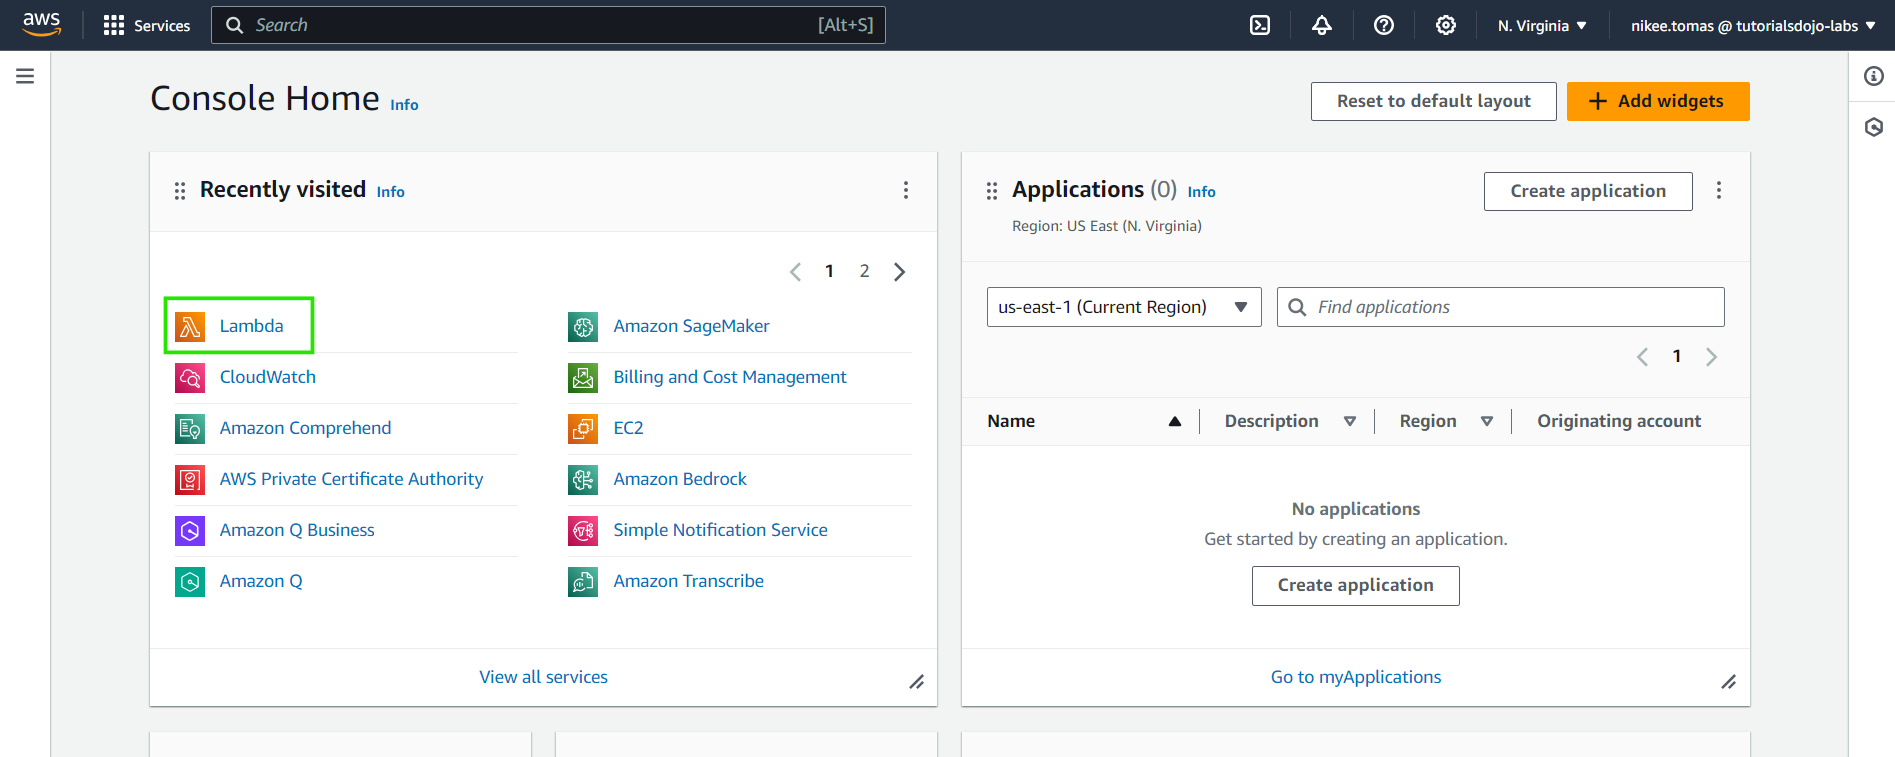1895x757 pixels.
Task: Grab the Recently visited widget drag handle
Action: pos(180,190)
